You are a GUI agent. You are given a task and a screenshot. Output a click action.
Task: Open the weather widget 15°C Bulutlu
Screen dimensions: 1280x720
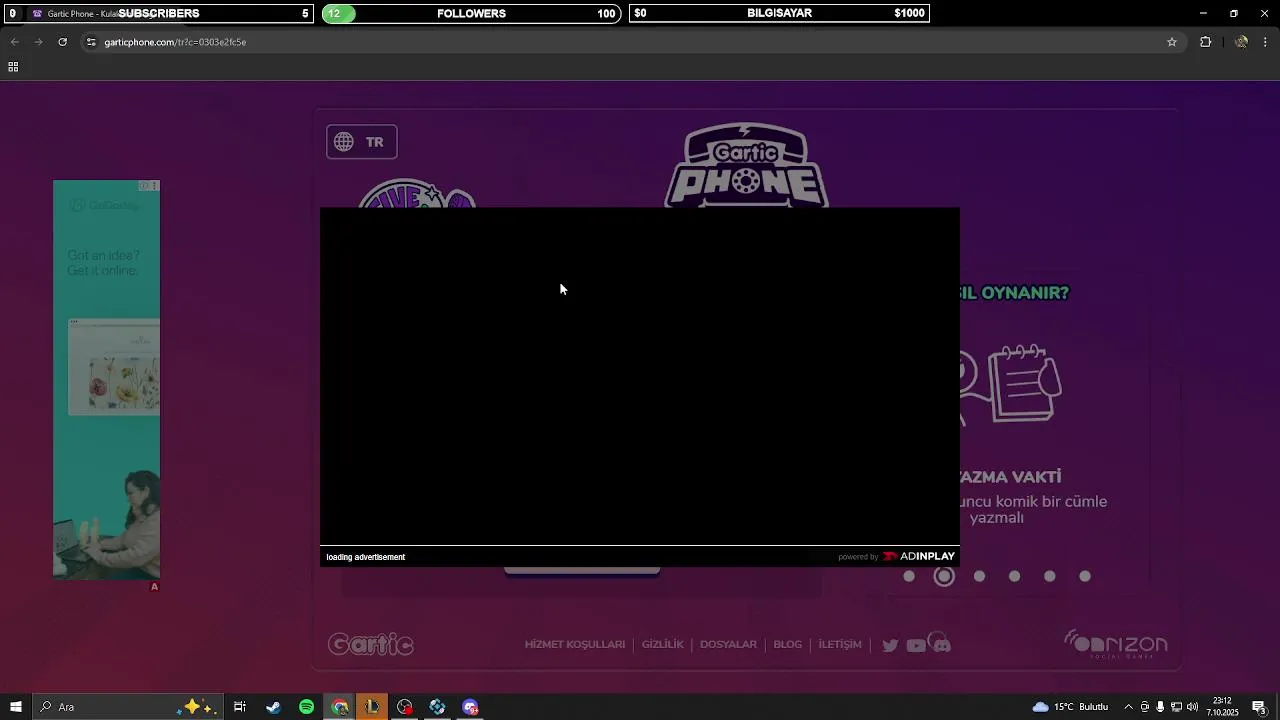click(x=1071, y=707)
